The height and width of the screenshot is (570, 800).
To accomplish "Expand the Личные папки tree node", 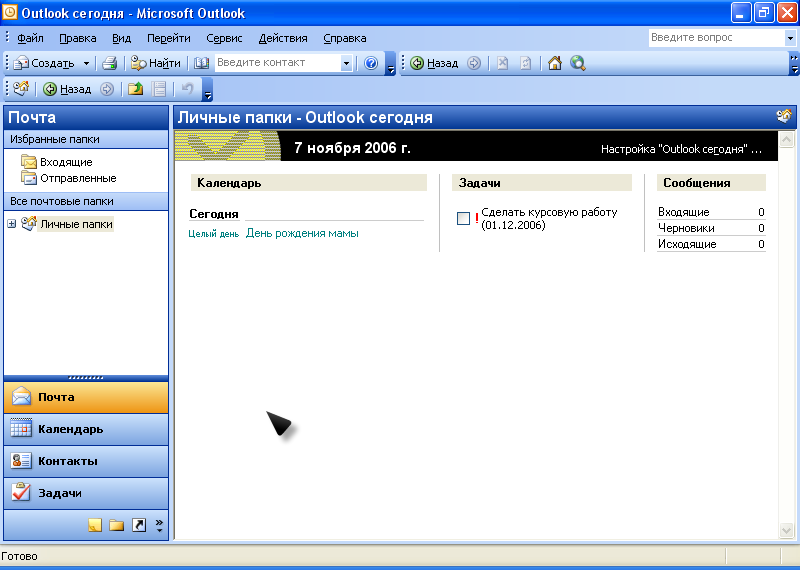I will pyautogui.click(x=12, y=224).
